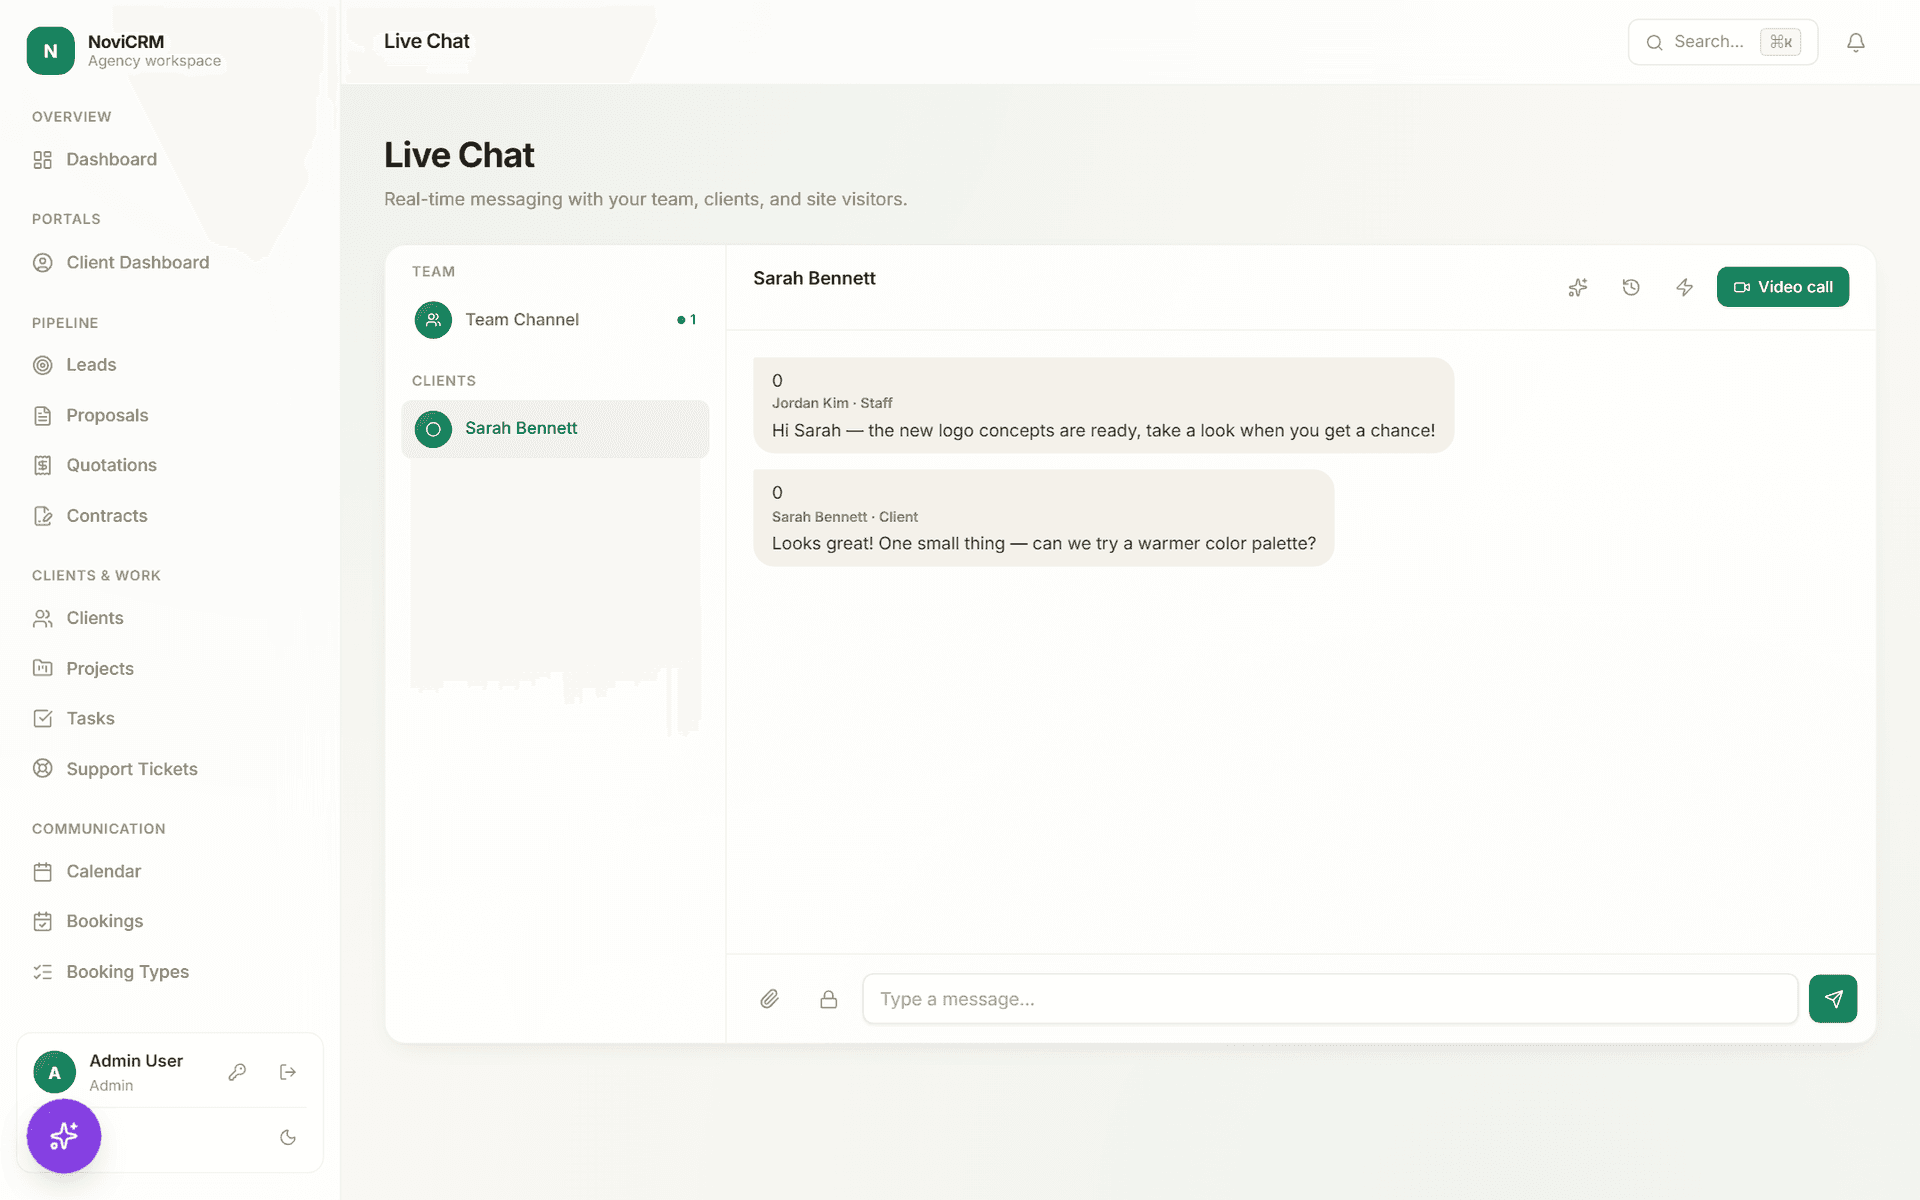This screenshot has height=1200, width=1920.
Task: Click the AI sparkle icon in chat header
Action: [x=1578, y=288]
